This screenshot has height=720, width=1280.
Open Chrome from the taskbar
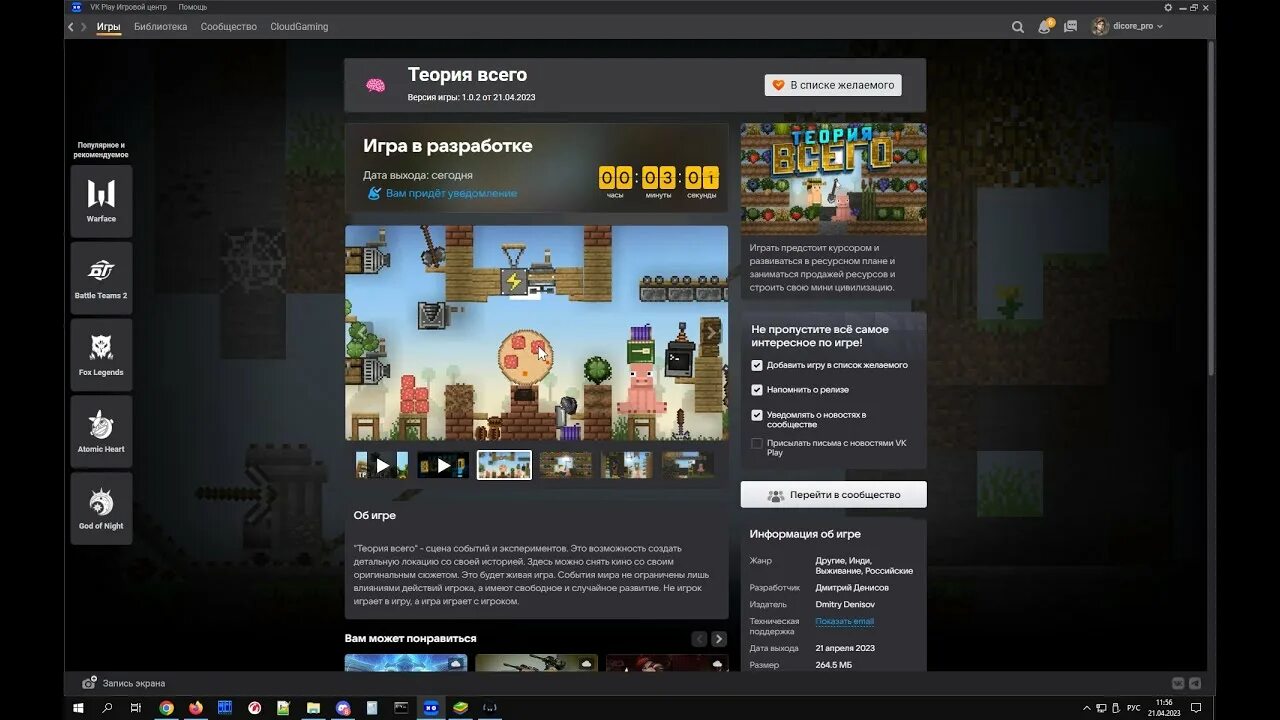coord(166,708)
